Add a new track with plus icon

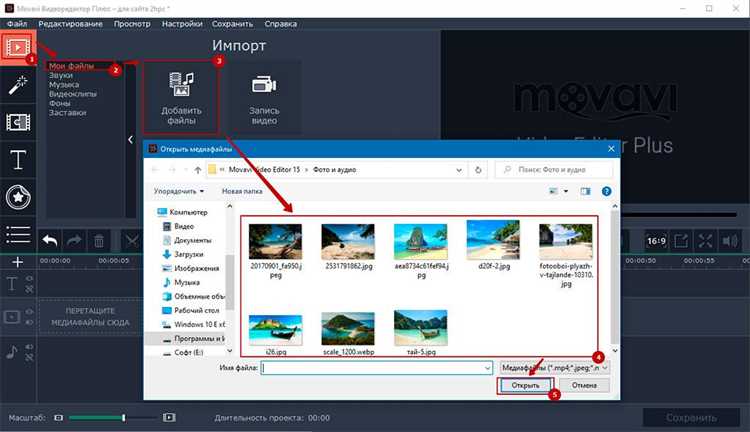coord(18,262)
